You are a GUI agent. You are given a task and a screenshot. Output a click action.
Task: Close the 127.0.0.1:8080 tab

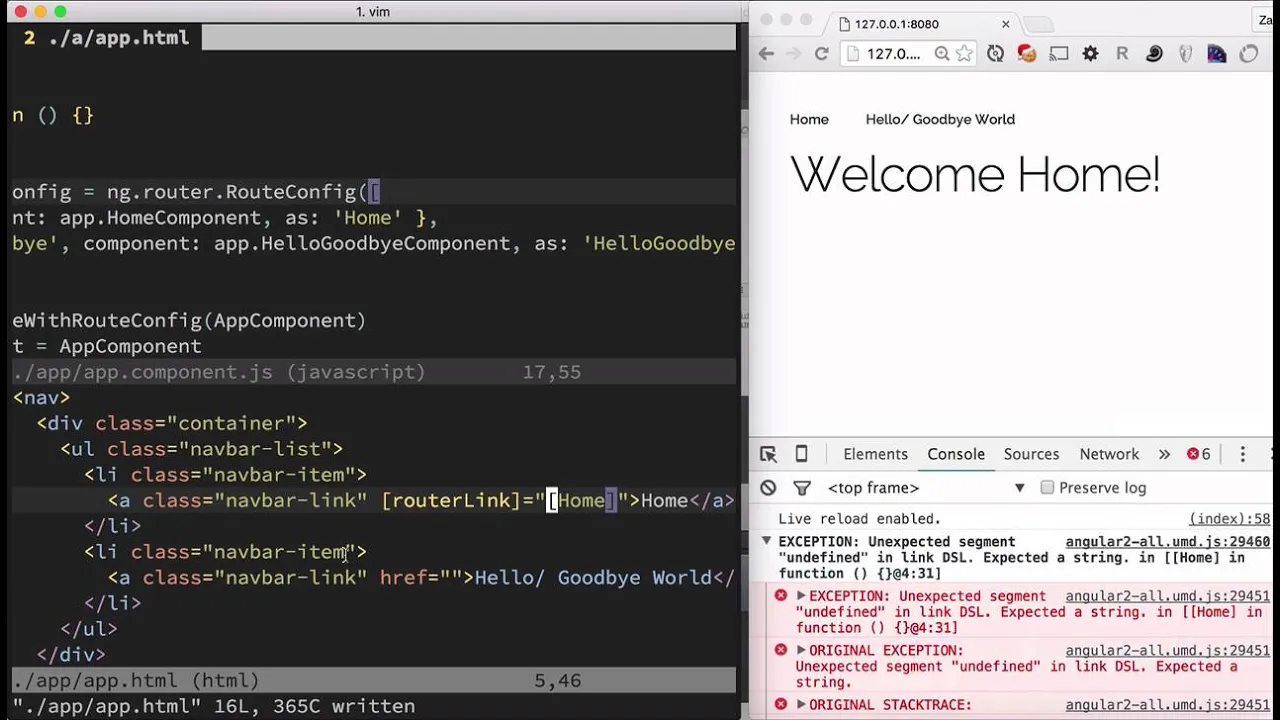(x=1005, y=24)
